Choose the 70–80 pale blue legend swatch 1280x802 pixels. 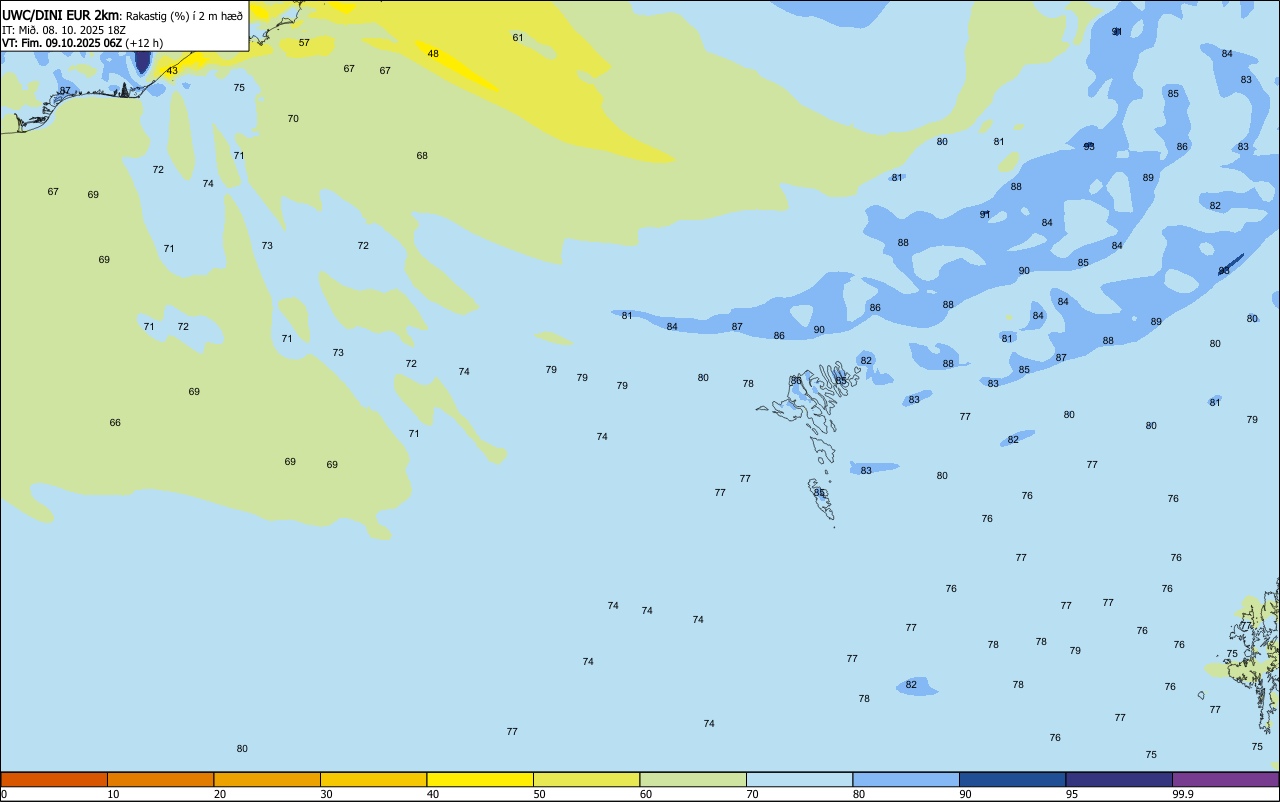point(799,779)
